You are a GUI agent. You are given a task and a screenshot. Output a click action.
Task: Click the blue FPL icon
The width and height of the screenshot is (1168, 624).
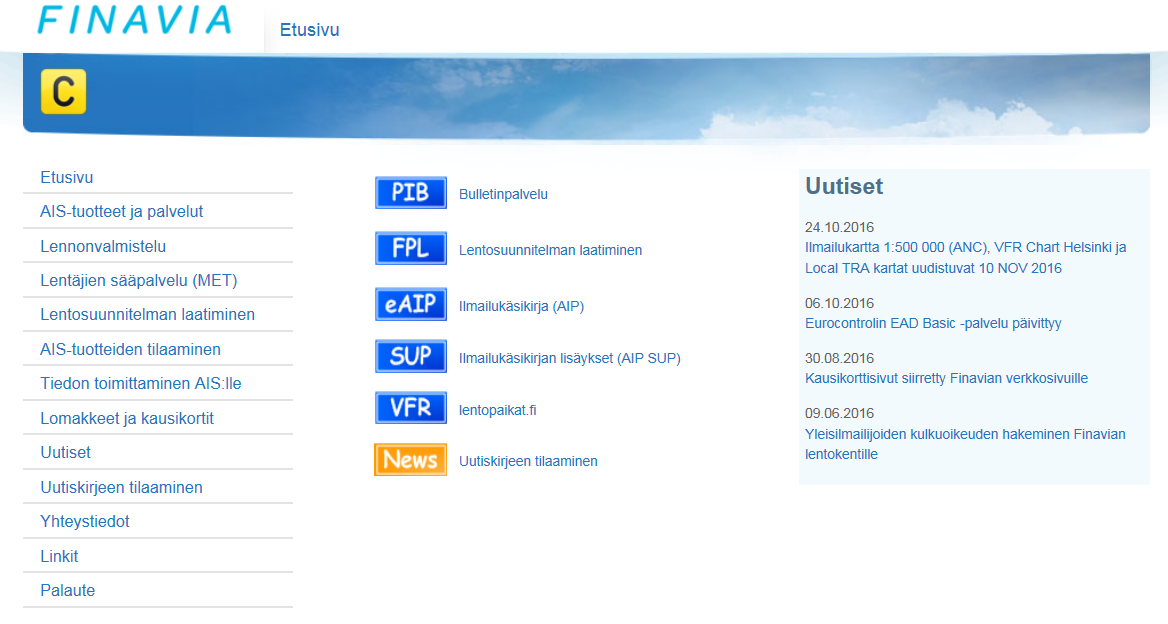coord(410,248)
